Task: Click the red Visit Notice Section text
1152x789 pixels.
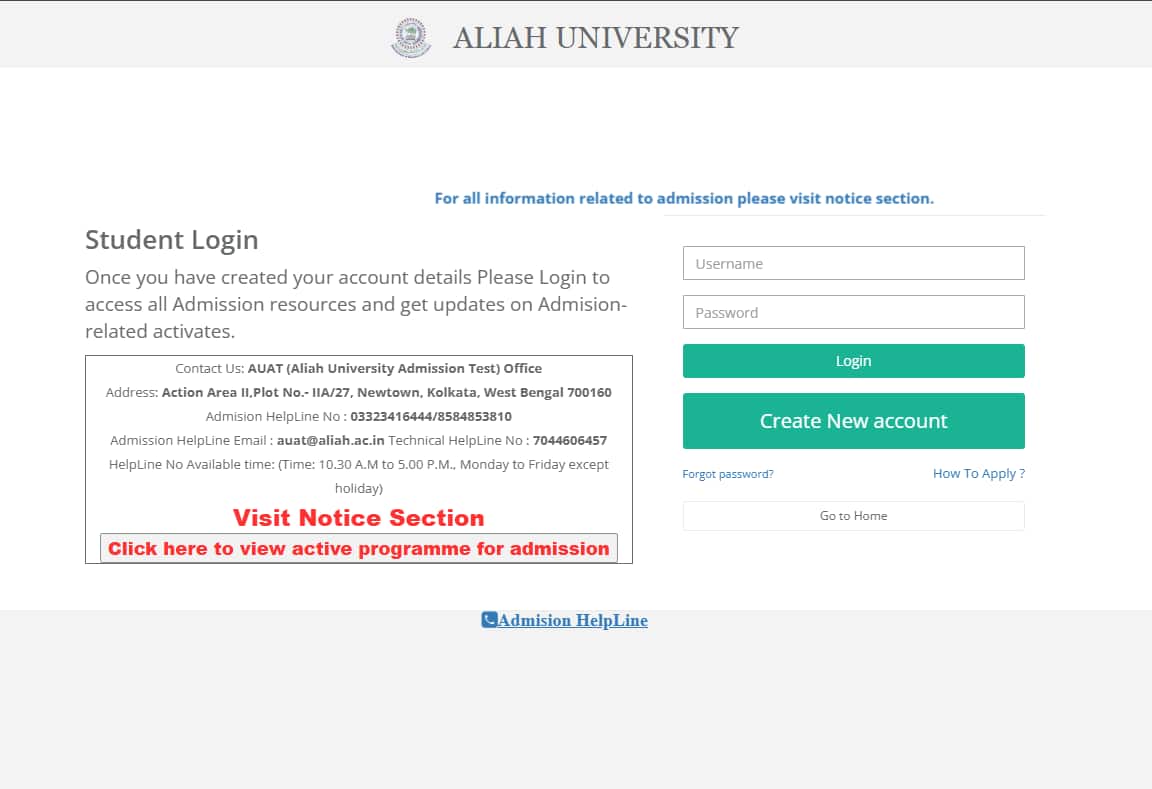Action: pyautogui.click(x=359, y=518)
